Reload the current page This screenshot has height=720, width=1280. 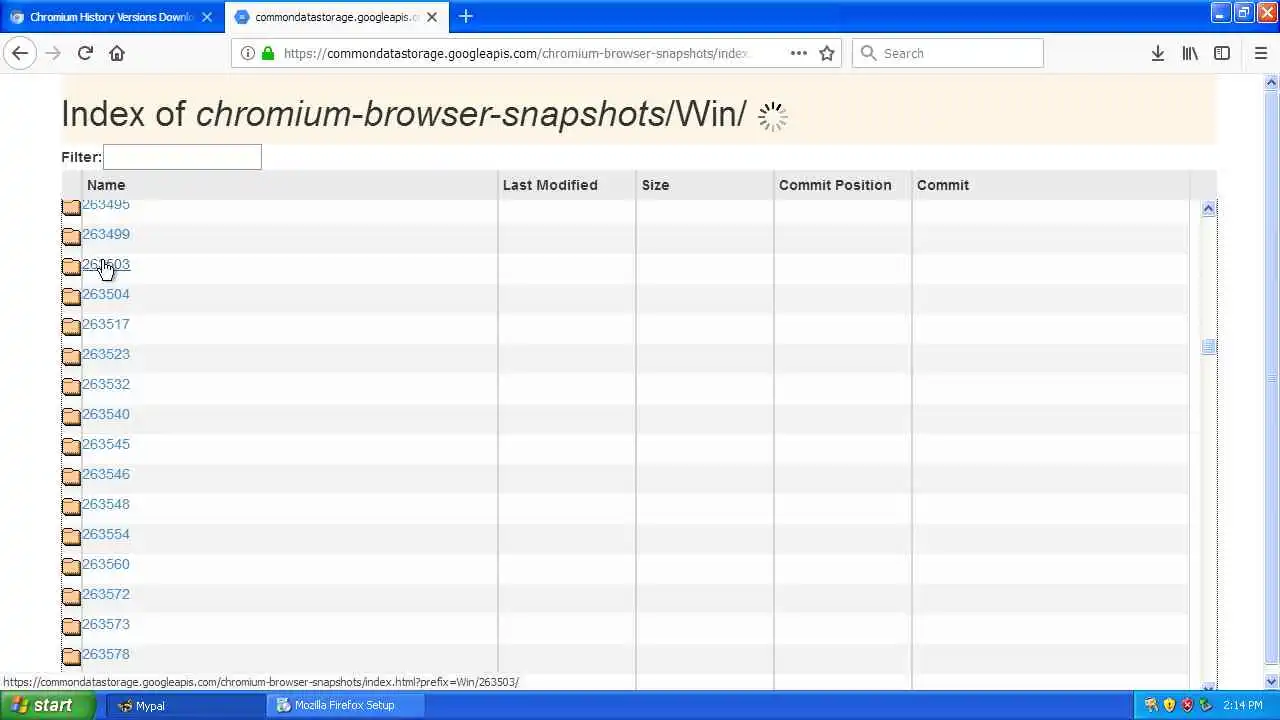(x=85, y=53)
